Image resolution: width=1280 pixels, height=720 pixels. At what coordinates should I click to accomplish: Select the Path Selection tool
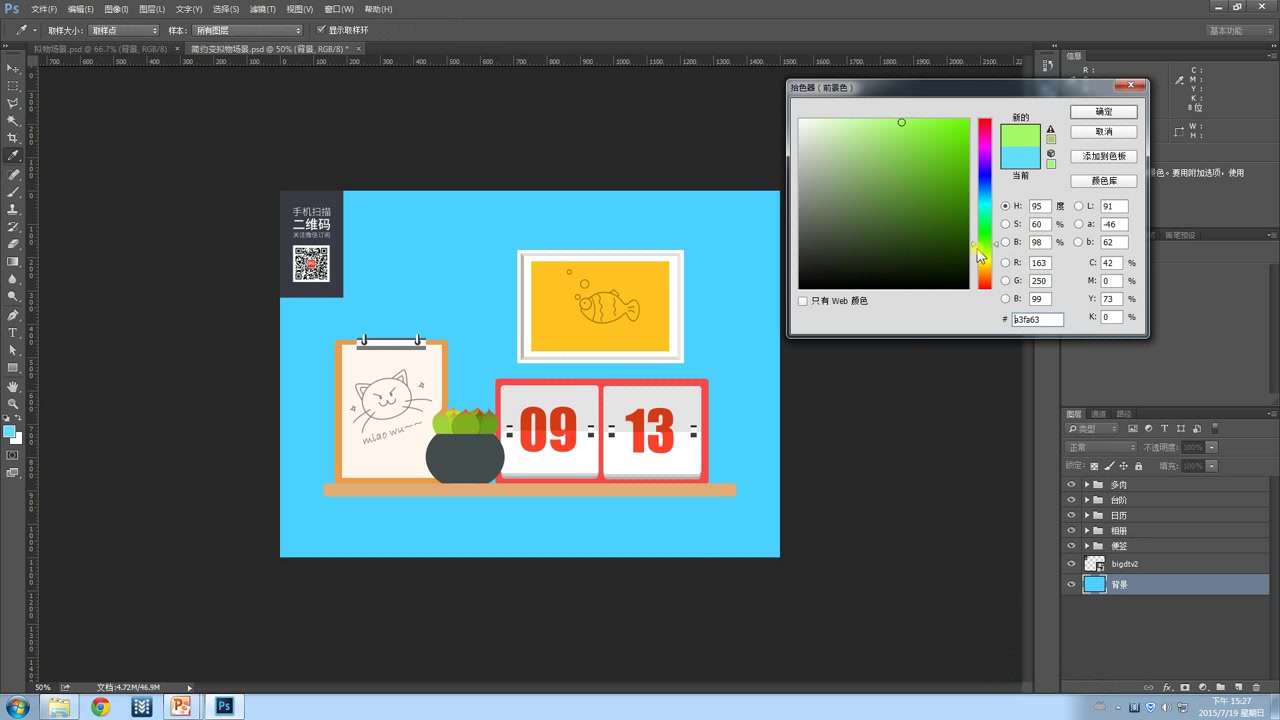(x=13, y=350)
